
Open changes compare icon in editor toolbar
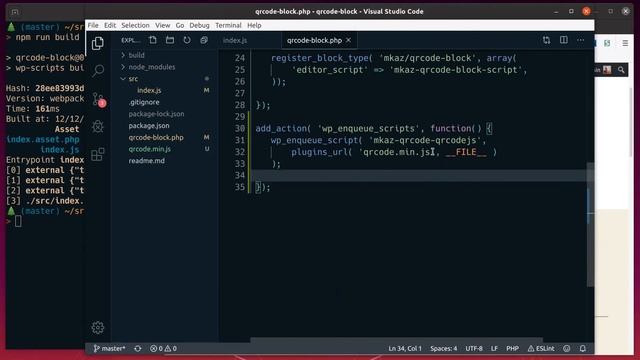pos(546,40)
